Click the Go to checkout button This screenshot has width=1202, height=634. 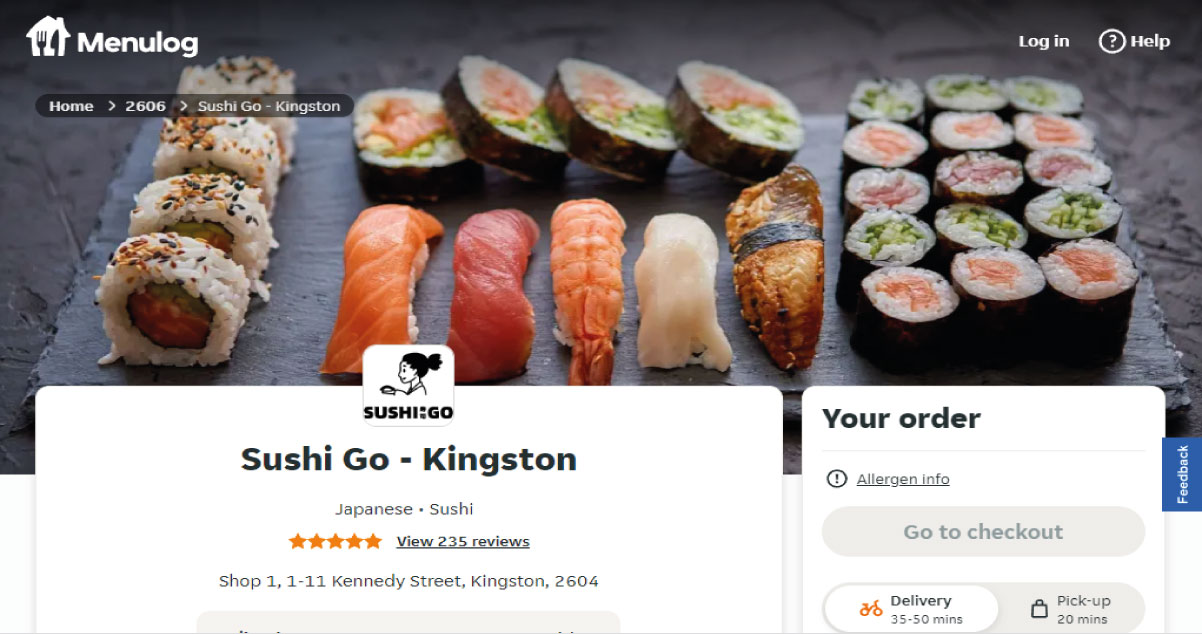983,531
